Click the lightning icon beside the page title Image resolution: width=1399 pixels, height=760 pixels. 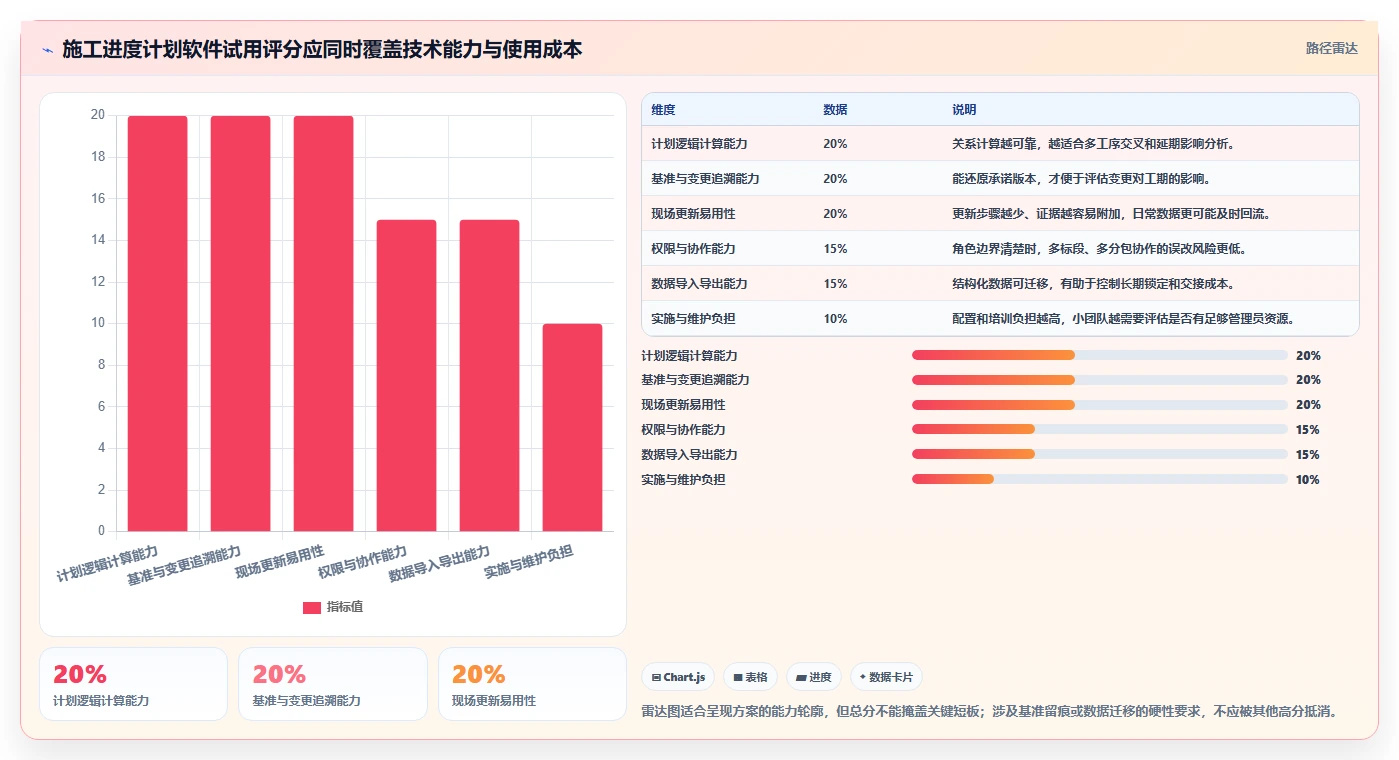[47, 50]
